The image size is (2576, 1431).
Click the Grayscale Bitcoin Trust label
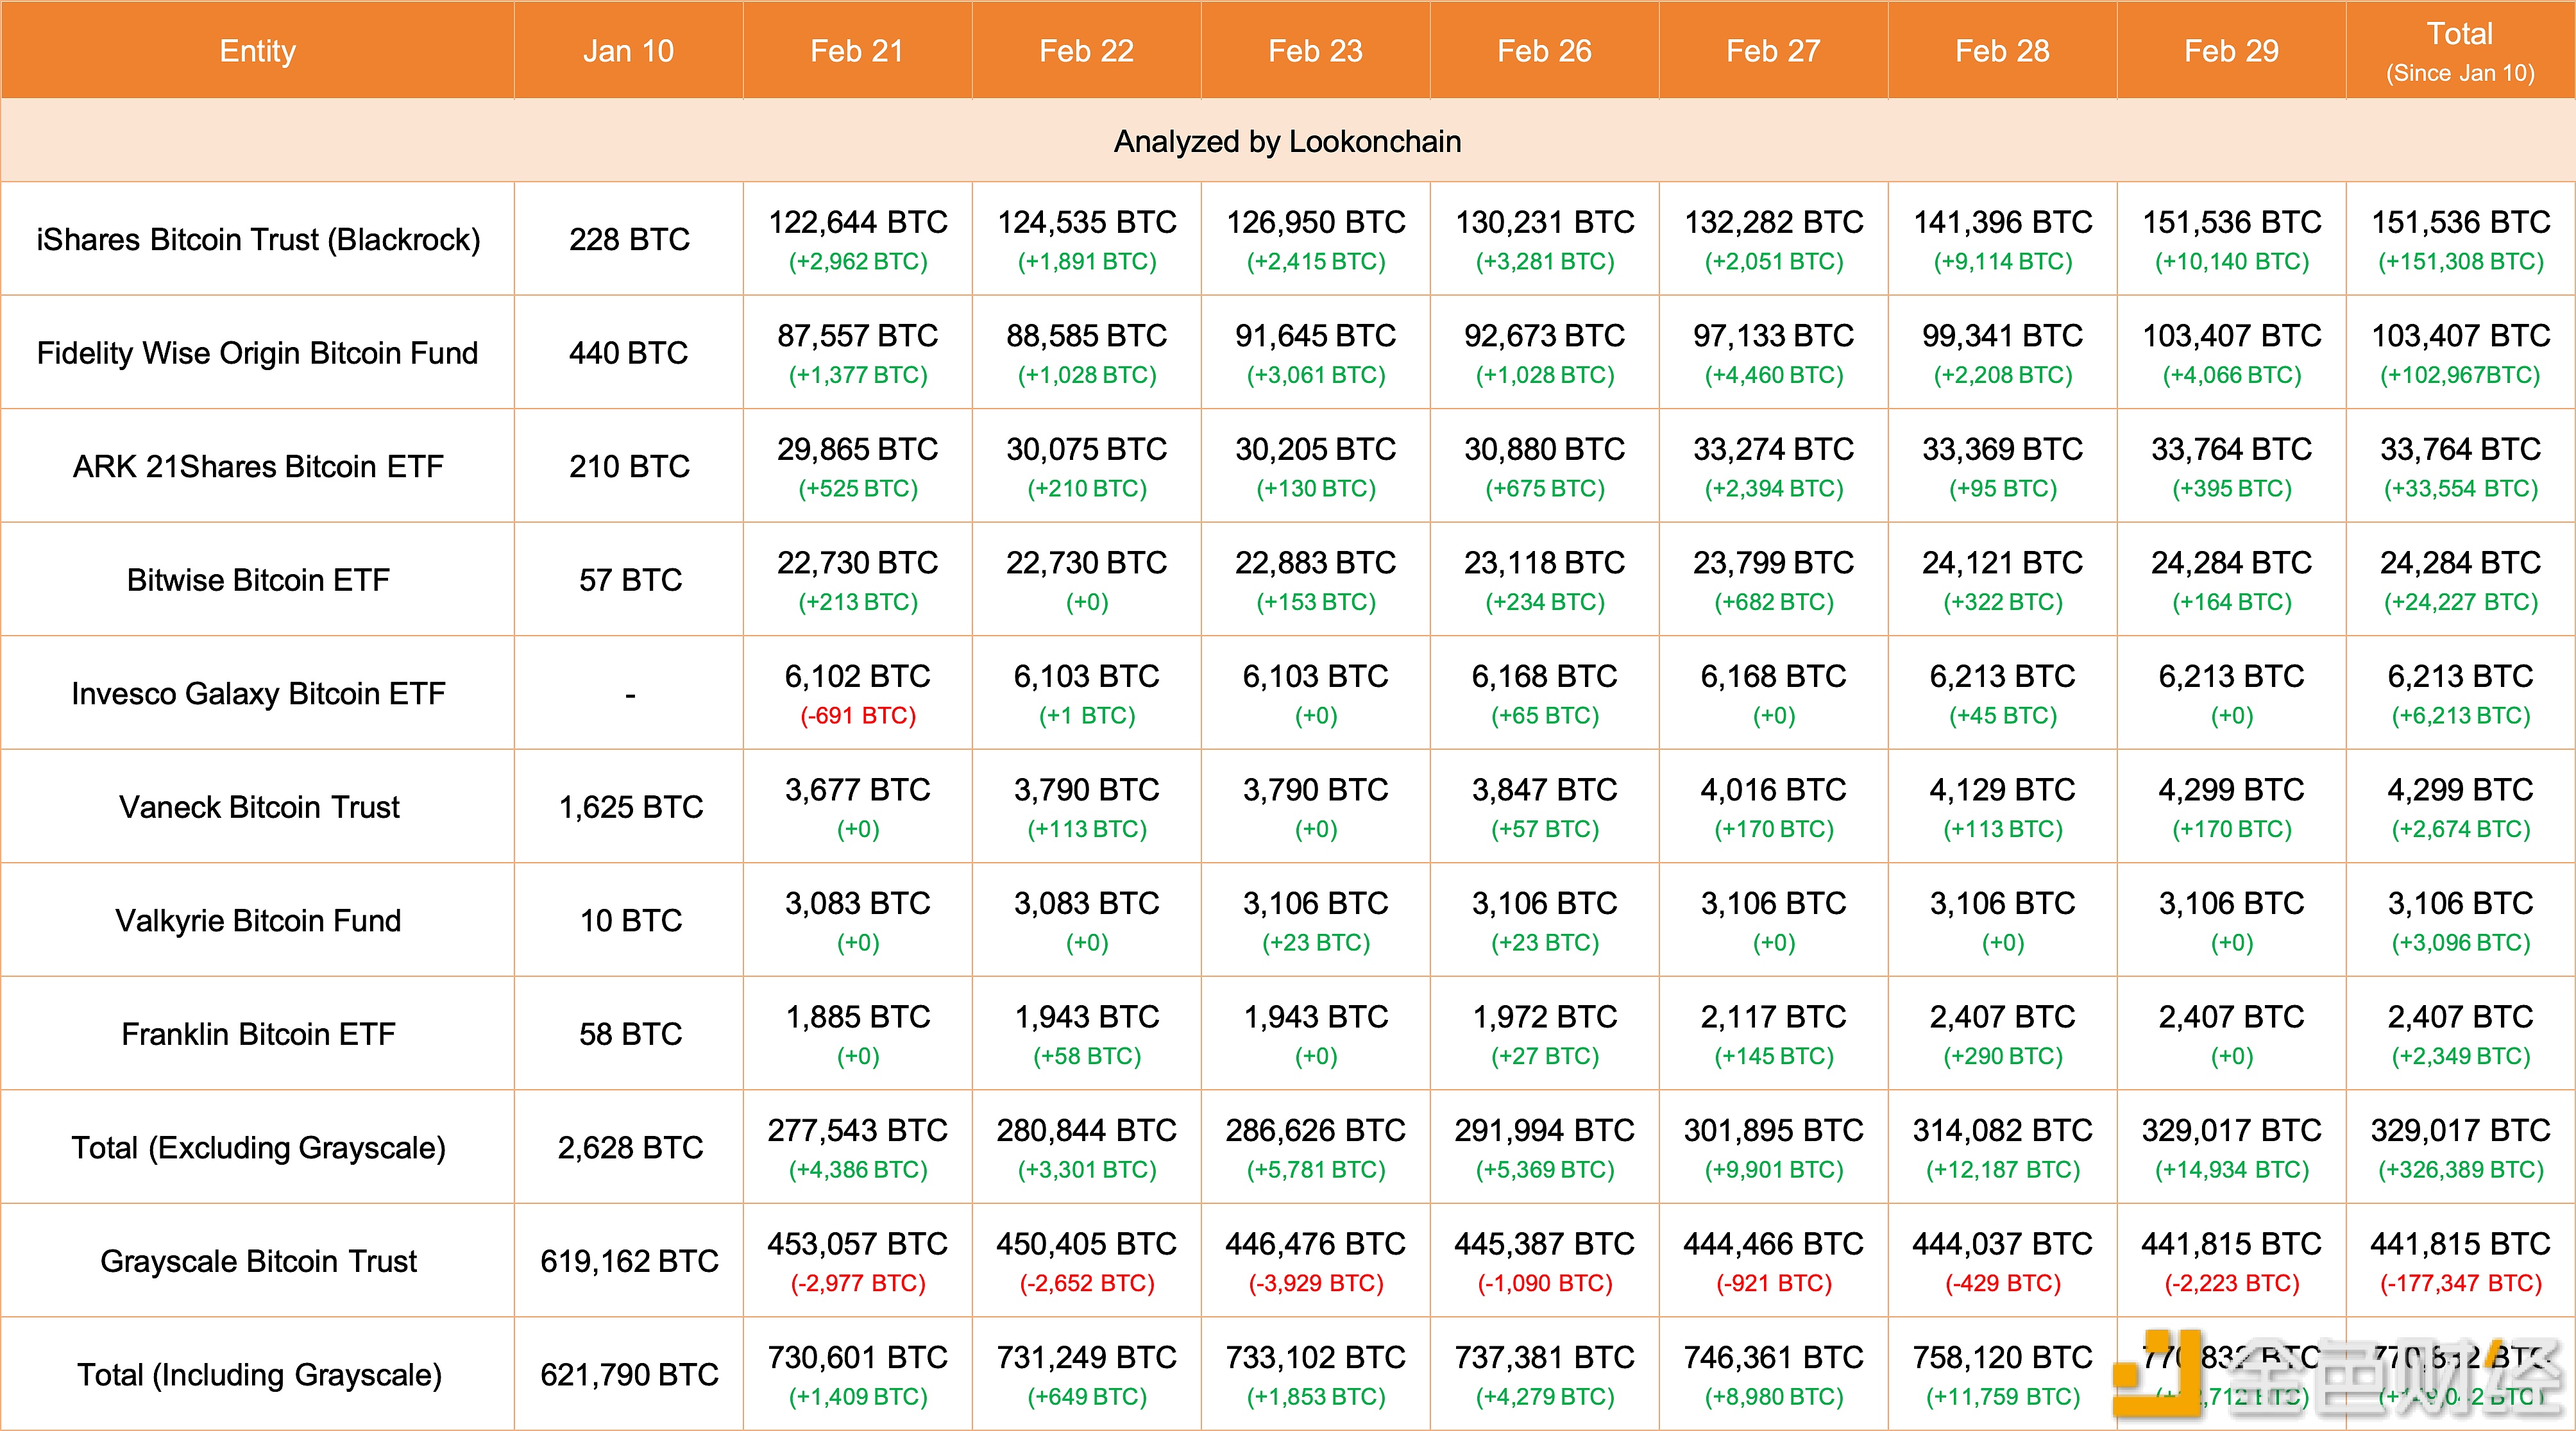[258, 1261]
